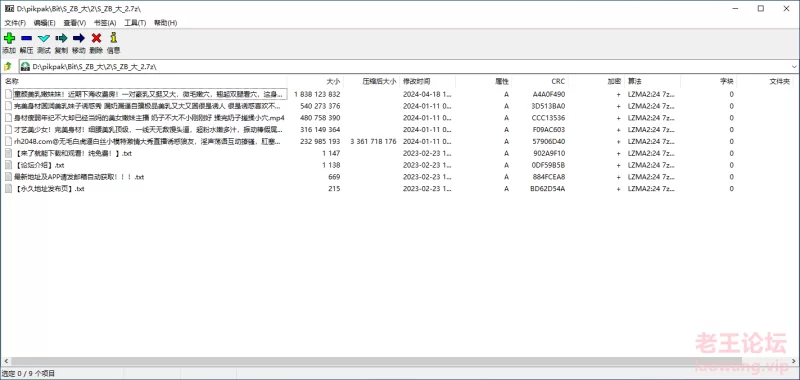Open the 编辑(E) menu
The image size is (800, 380).
coord(44,23)
